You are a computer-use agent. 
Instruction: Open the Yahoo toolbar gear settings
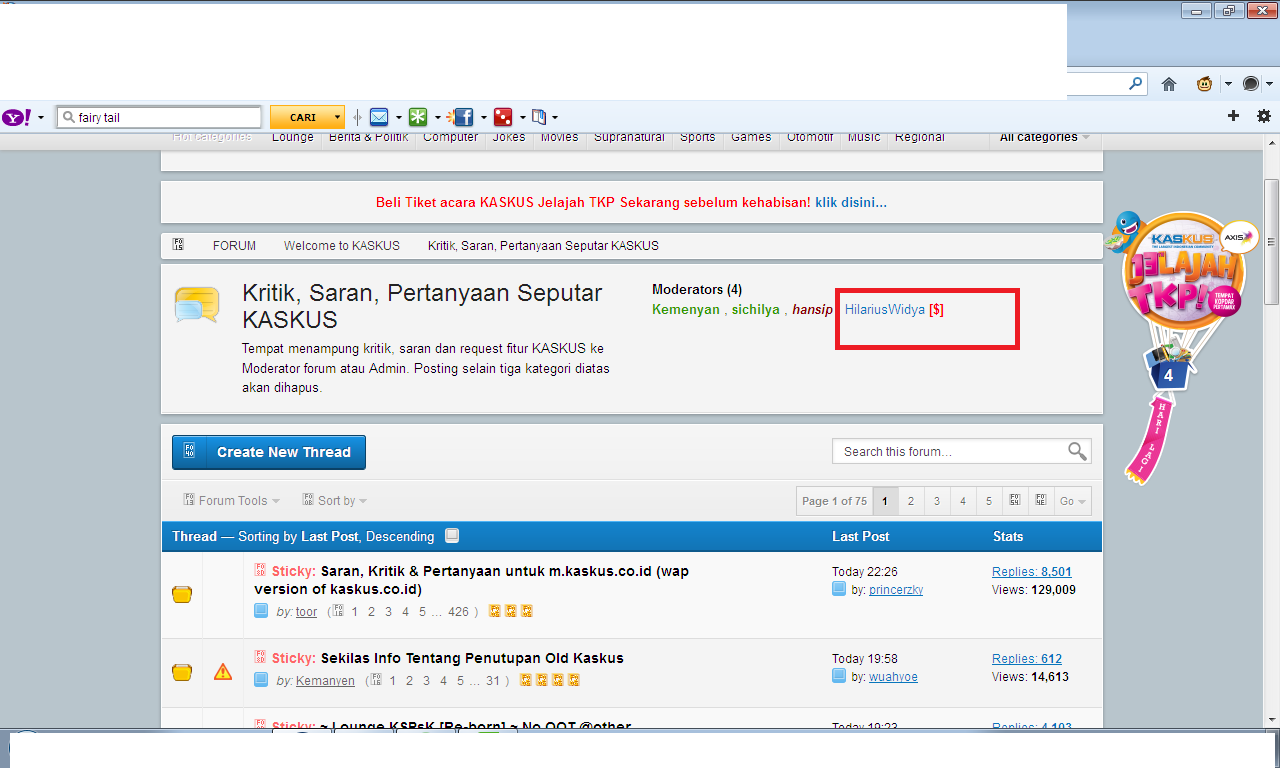coord(1264,116)
